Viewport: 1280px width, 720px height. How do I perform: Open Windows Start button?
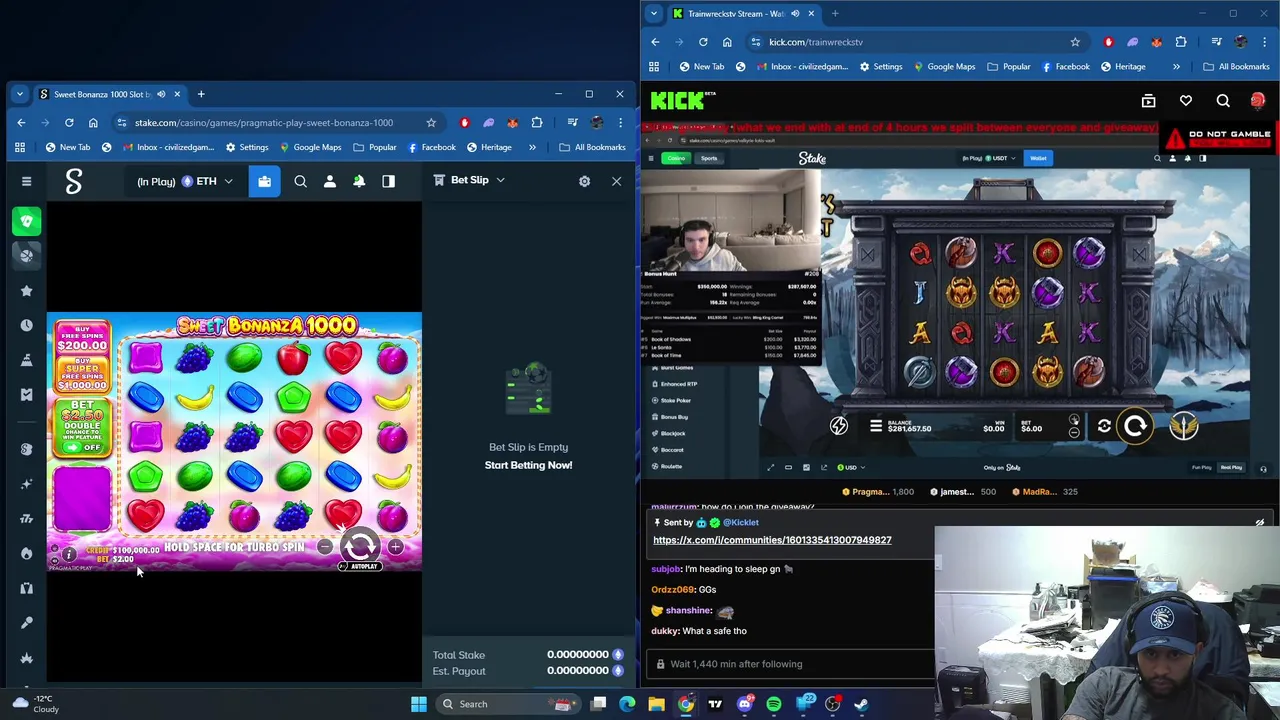click(419, 704)
